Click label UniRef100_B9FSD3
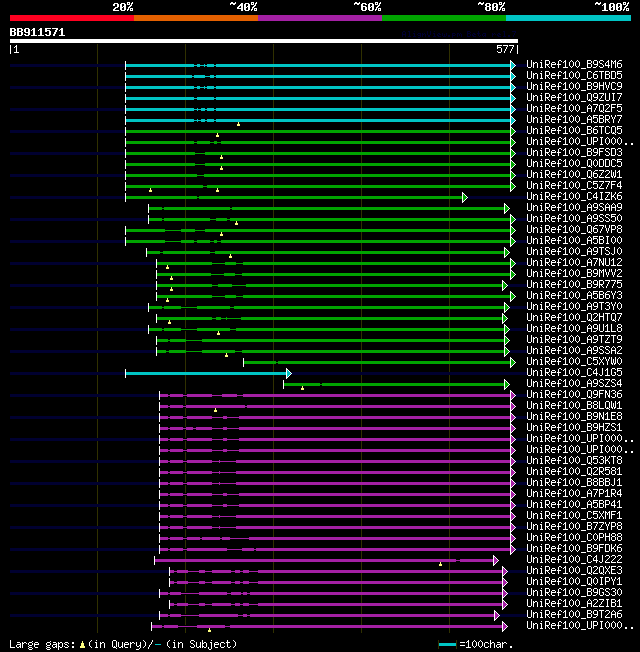The width and height of the screenshot is (640, 652). coord(574,153)
